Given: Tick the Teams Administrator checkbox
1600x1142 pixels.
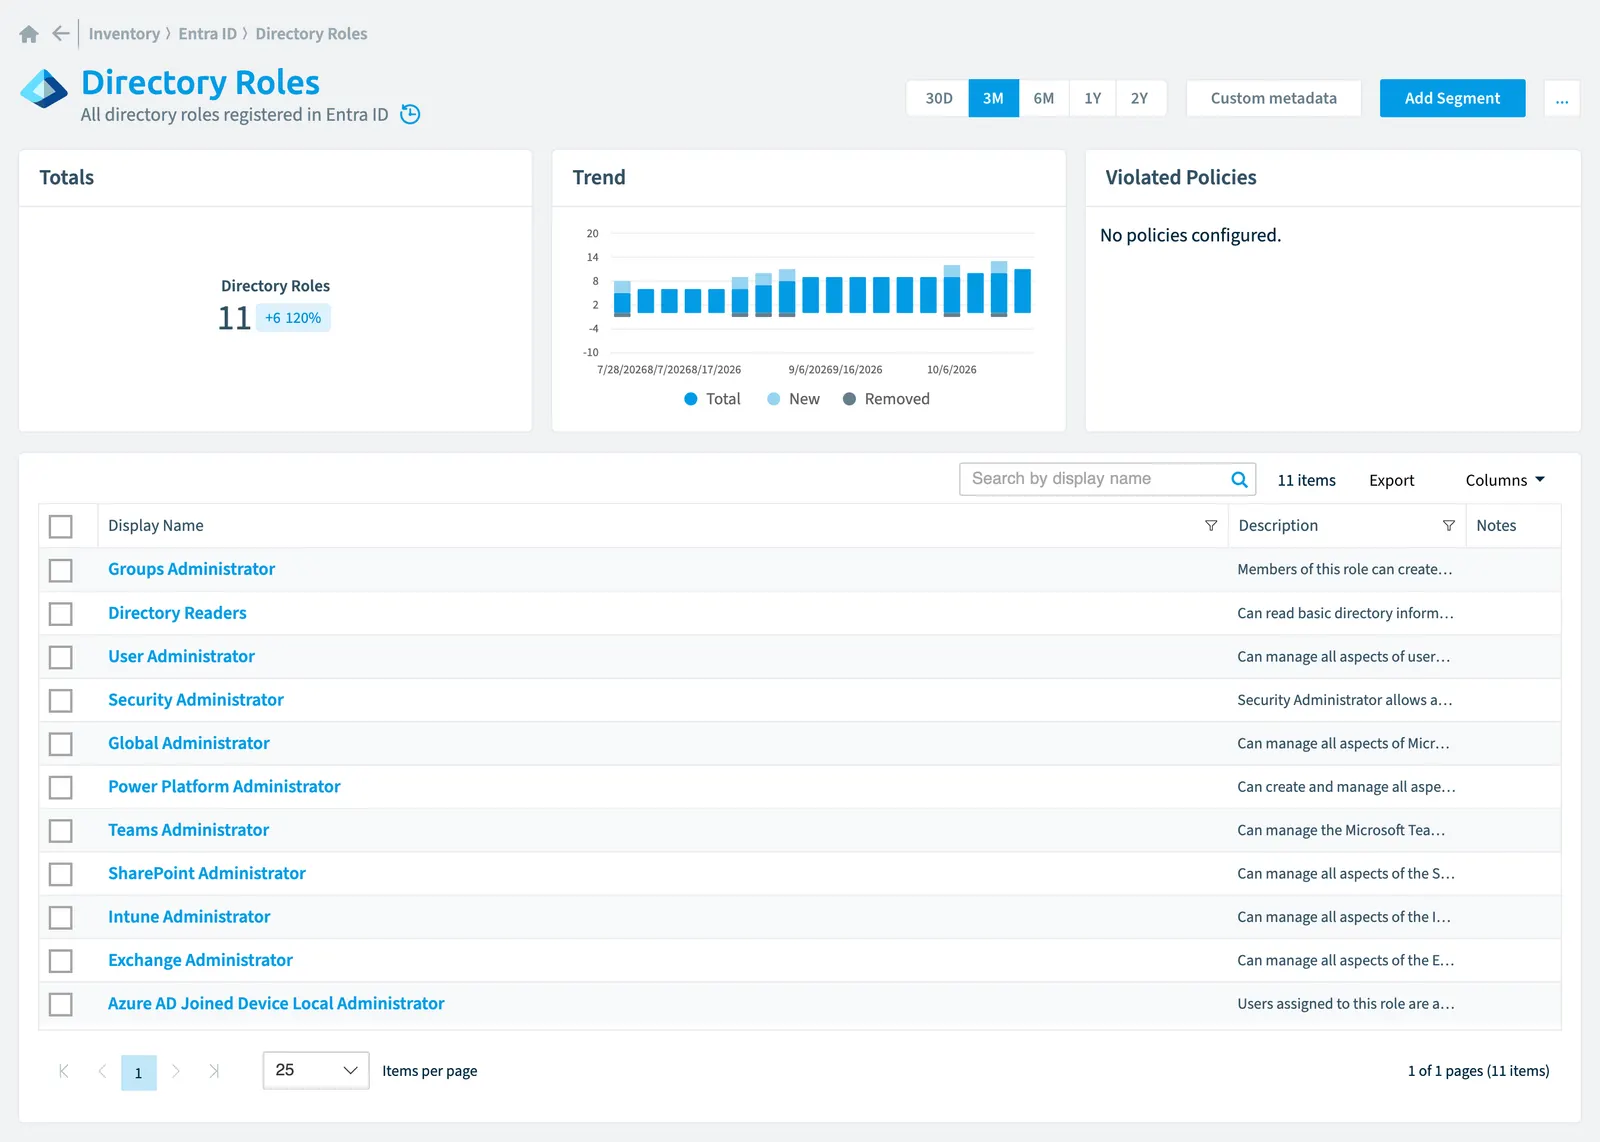Looking at the screenshot, I should point(61,831).
